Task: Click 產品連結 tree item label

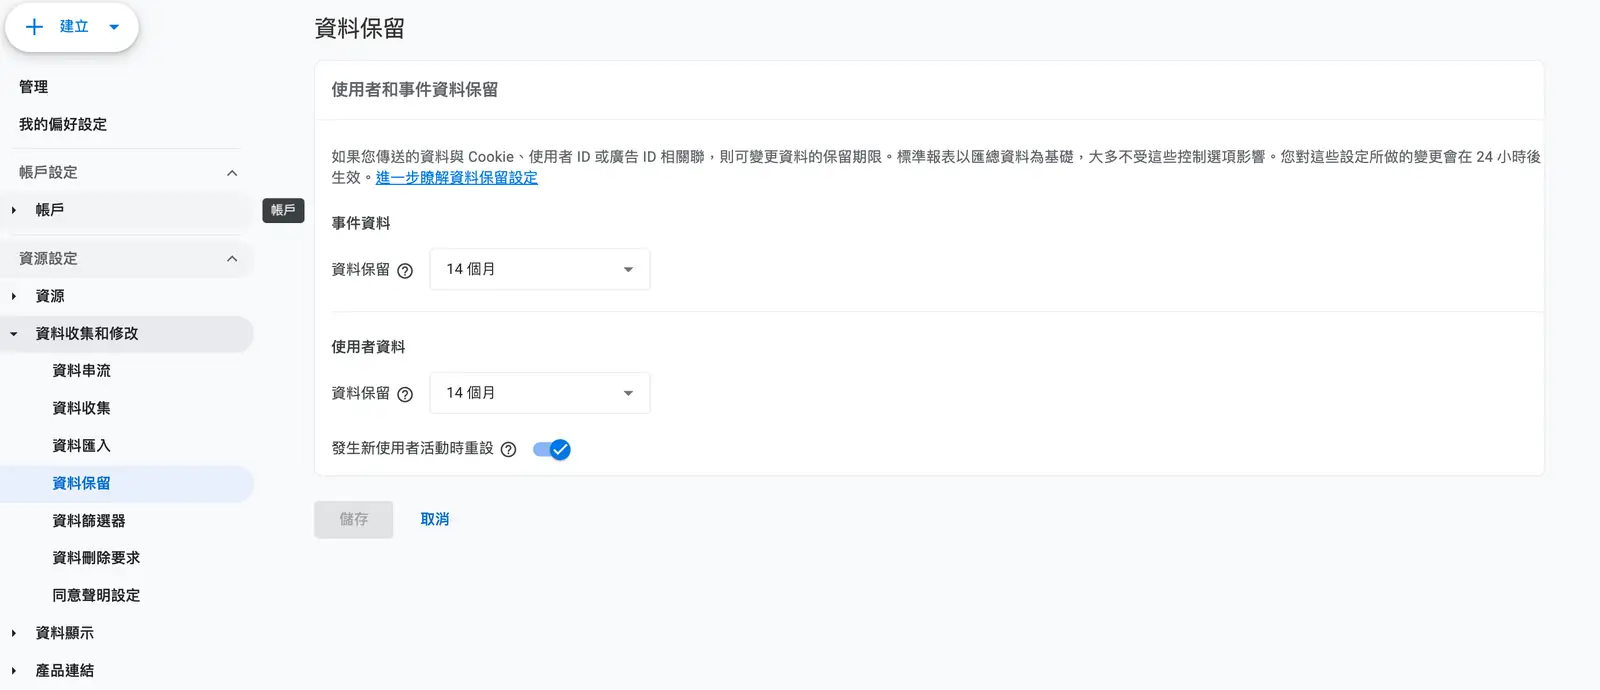Action: click(65, 671)
